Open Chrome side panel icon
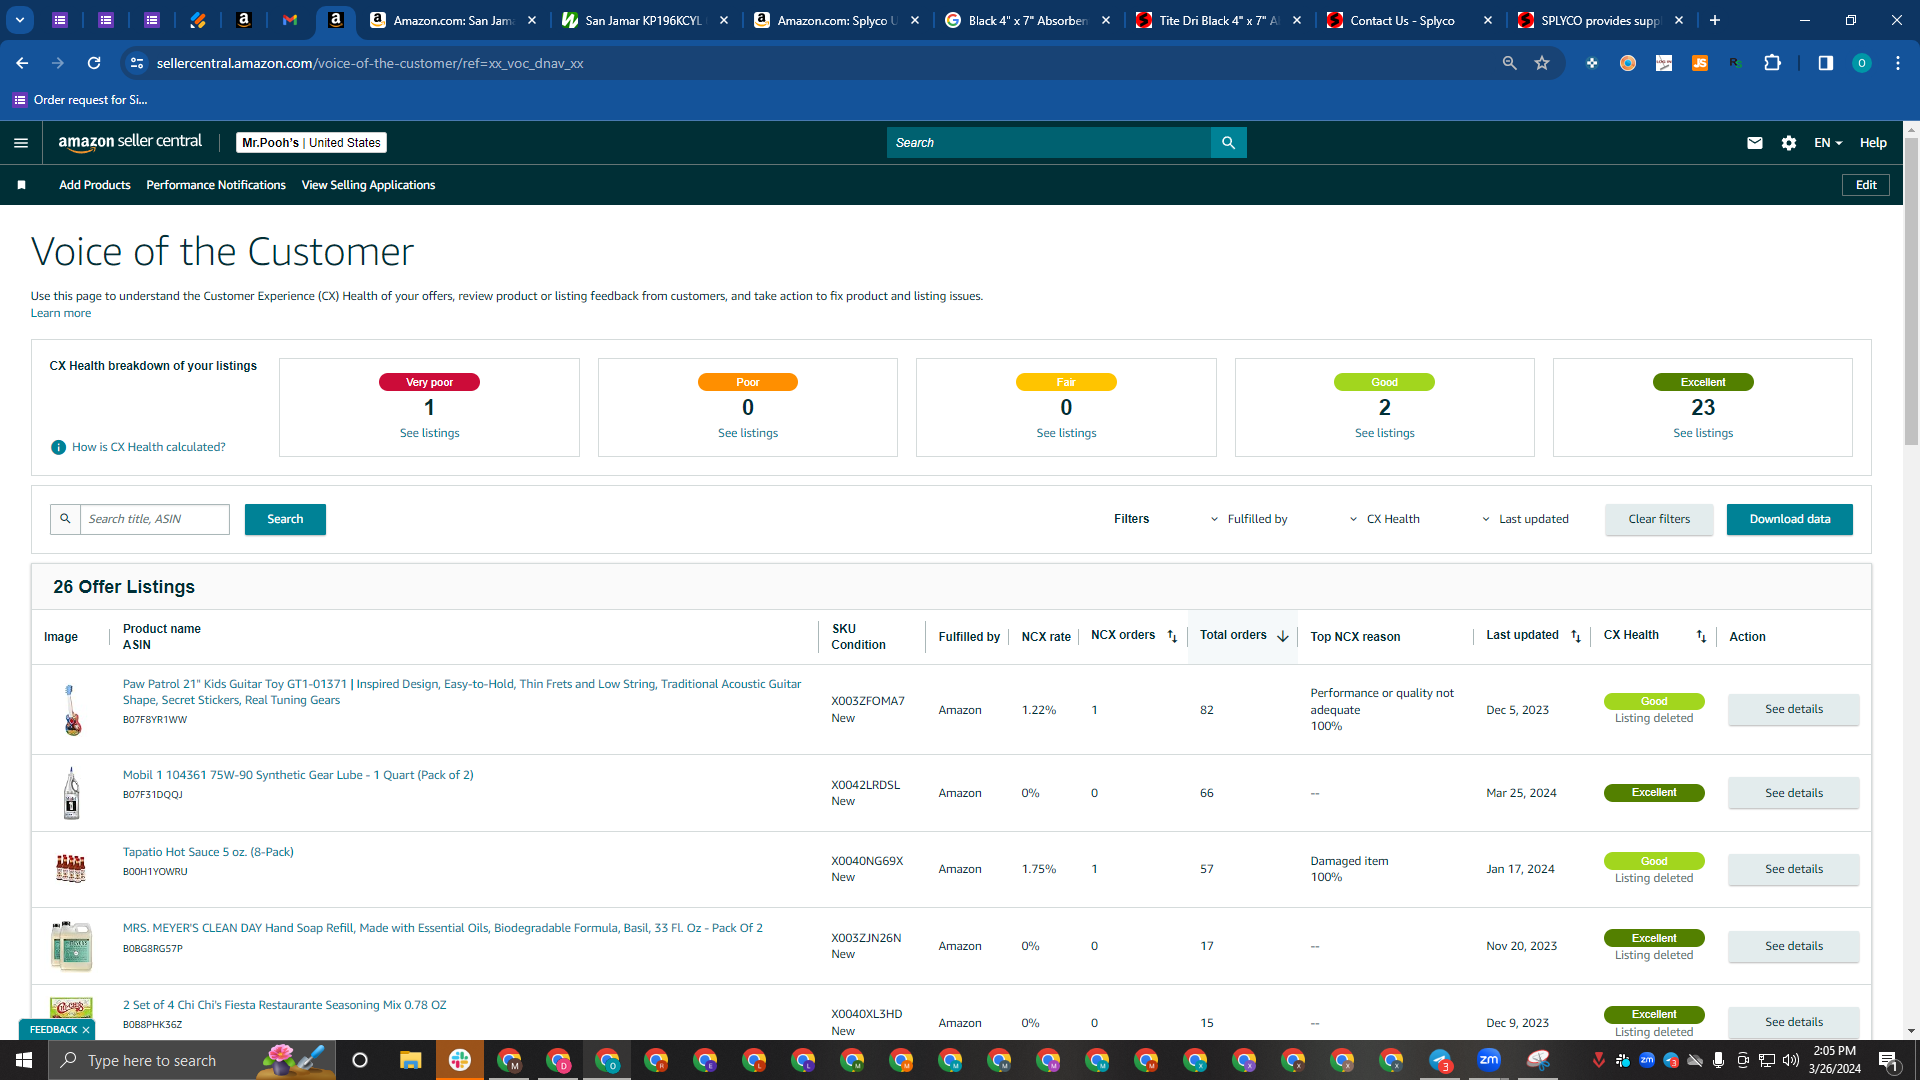Viewport: 1920px width, 1080px height. tap(1825, 63)
